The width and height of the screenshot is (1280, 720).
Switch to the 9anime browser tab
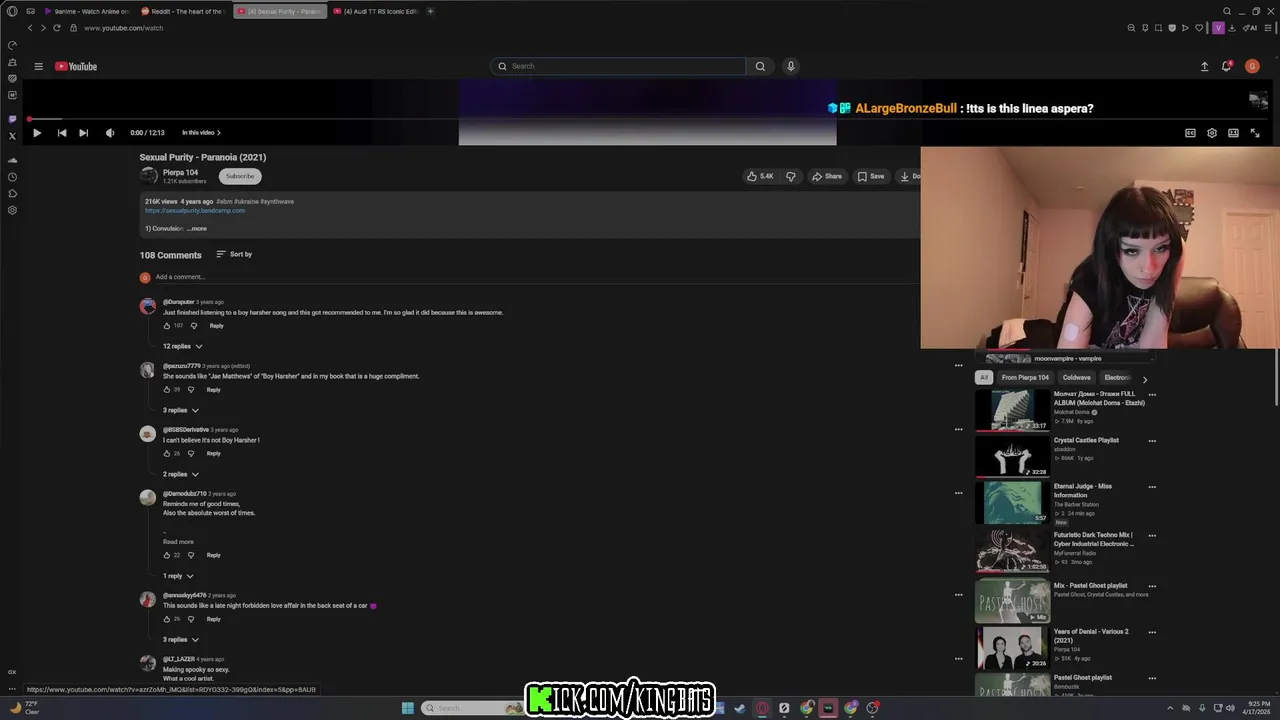[87, 11]
